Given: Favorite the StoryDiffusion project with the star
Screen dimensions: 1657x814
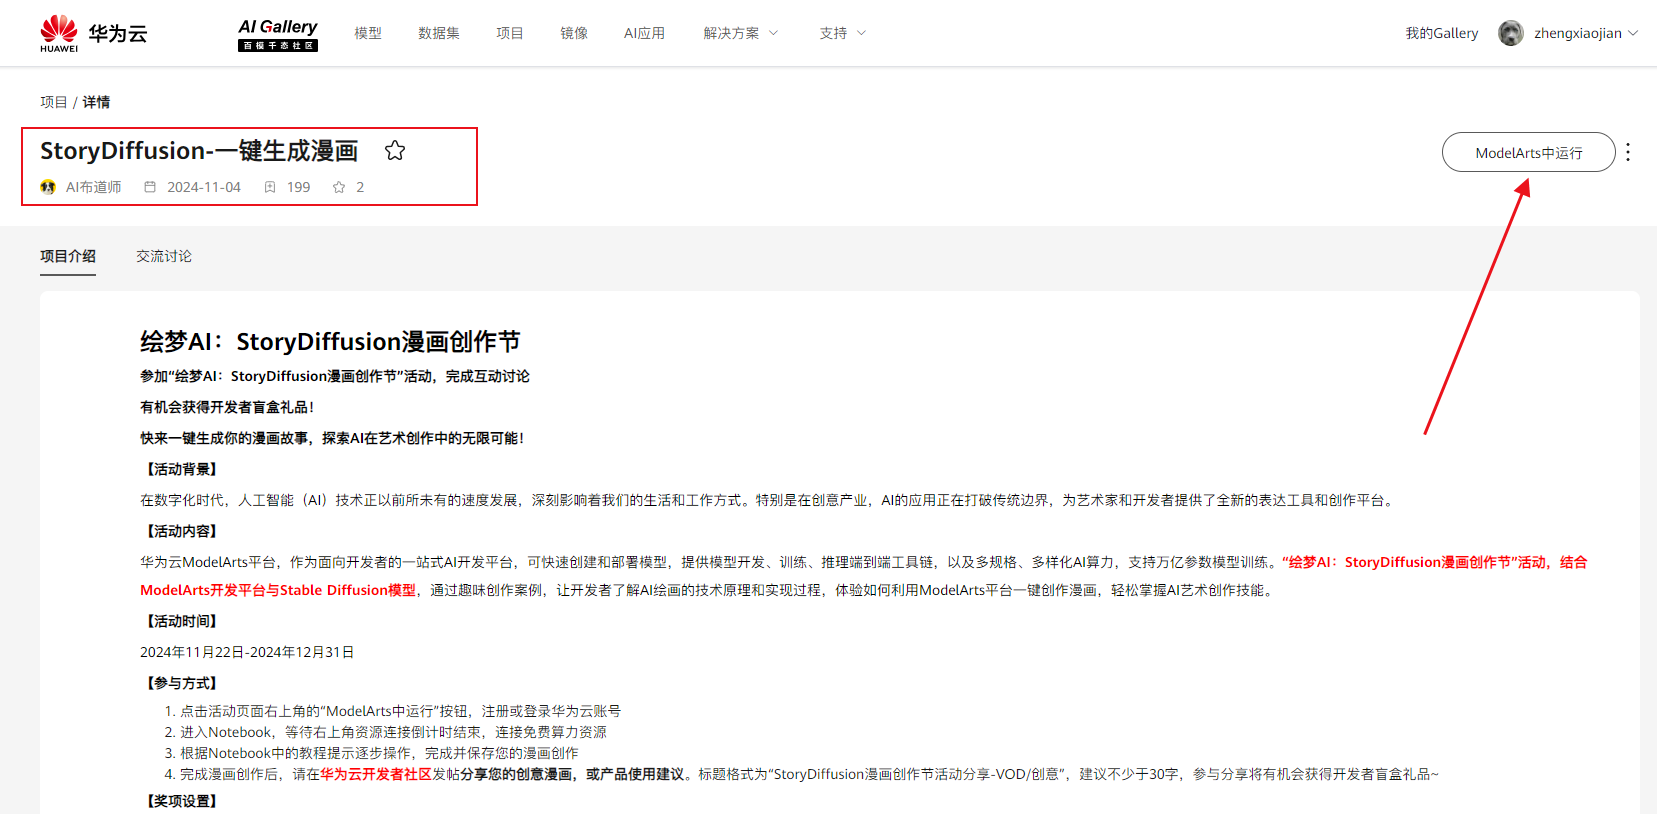Looking at the screenshot, I should pyautogui.click(x=395, y=151).
